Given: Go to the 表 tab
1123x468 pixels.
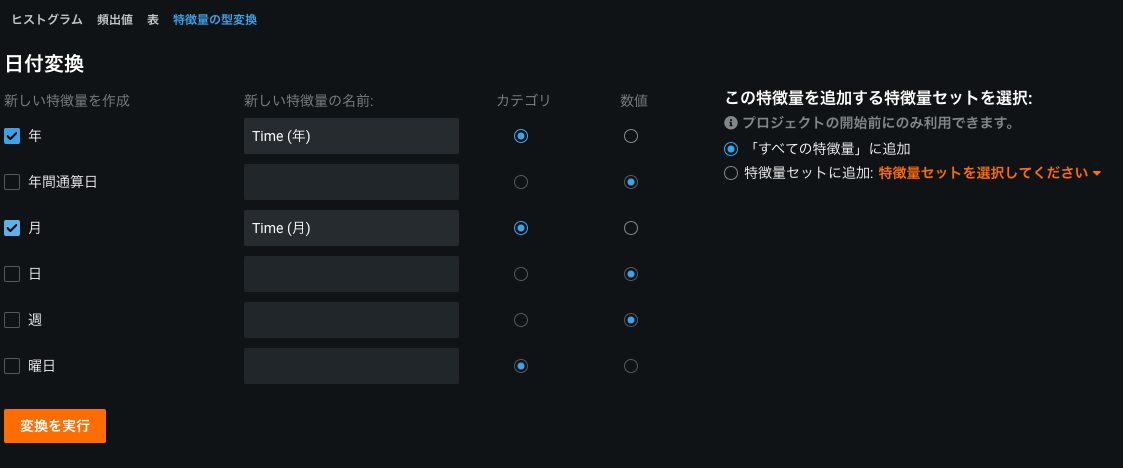Looking at the screenshot, I should 153,20.
